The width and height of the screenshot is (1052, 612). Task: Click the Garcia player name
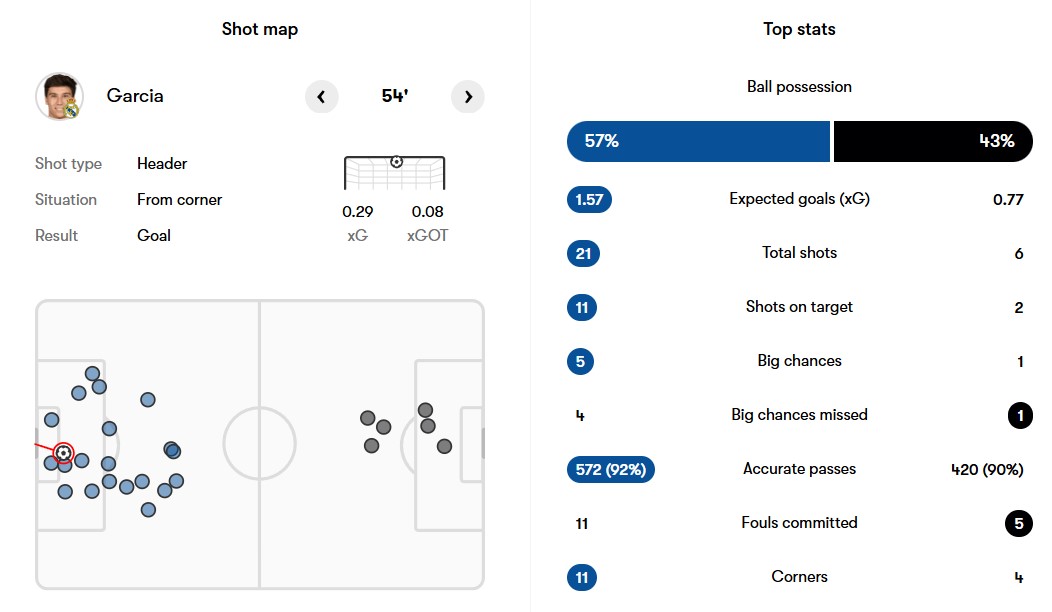pyautogui.click(x=135, y=96)
